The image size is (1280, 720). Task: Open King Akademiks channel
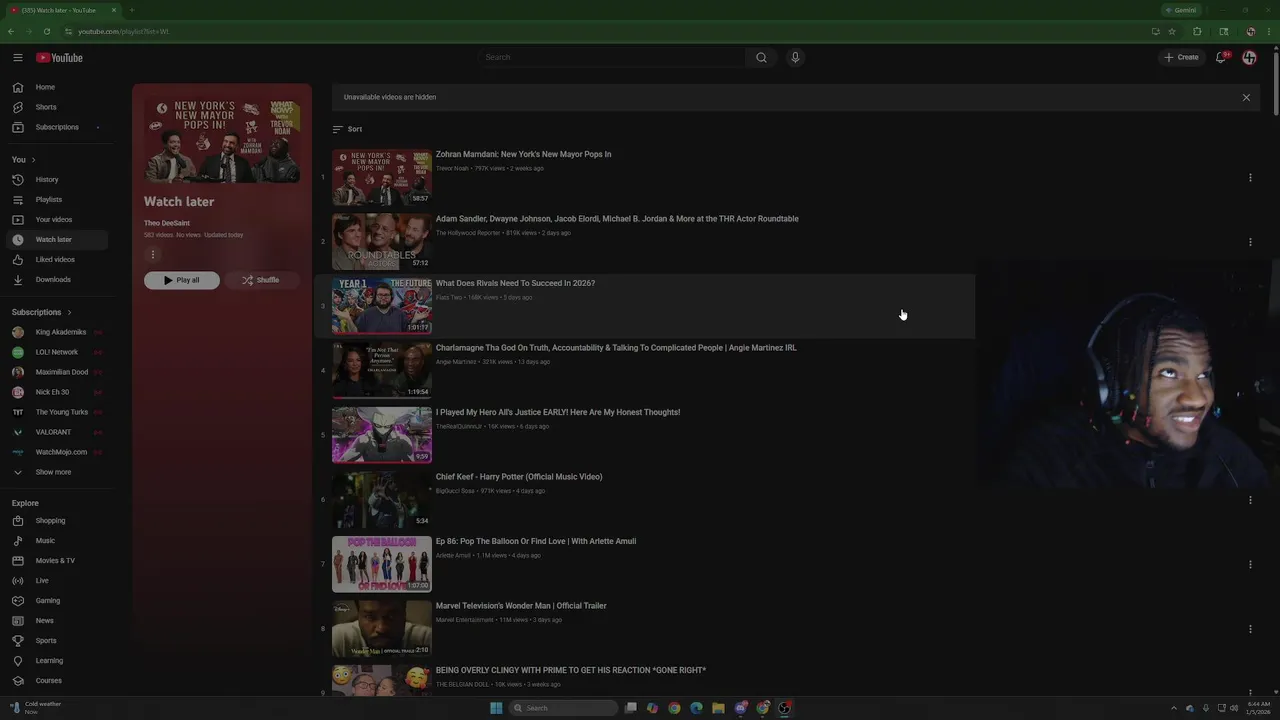pos(61,332)
